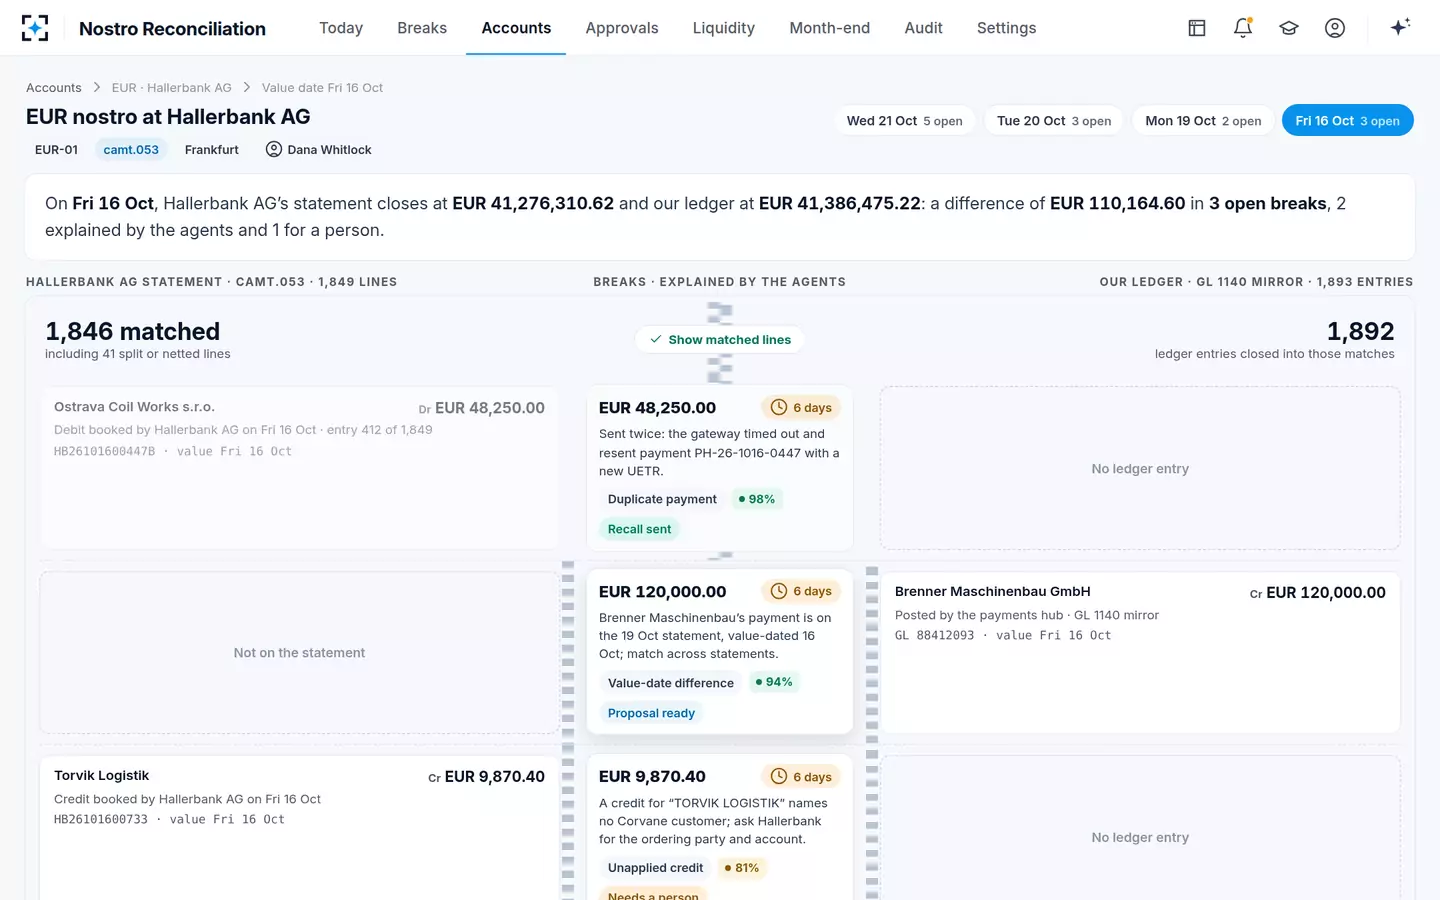The height and width of the screenshot is (900, 1440).
Task: Click the camt.053 tag
Action: click(131, 149)
